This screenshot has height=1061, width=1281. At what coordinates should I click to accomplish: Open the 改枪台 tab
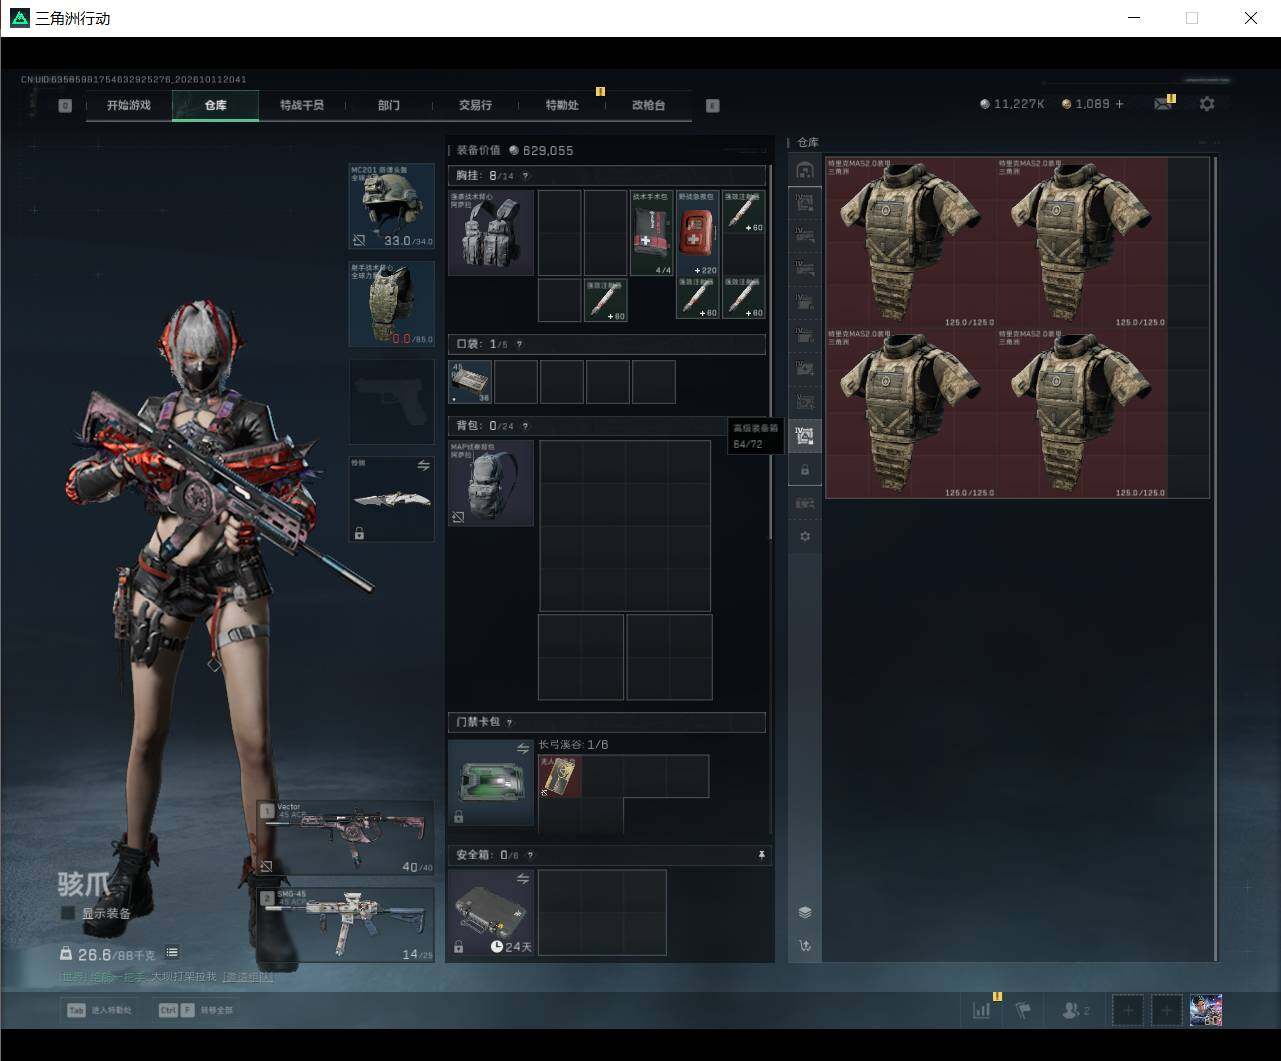point(648,105)
